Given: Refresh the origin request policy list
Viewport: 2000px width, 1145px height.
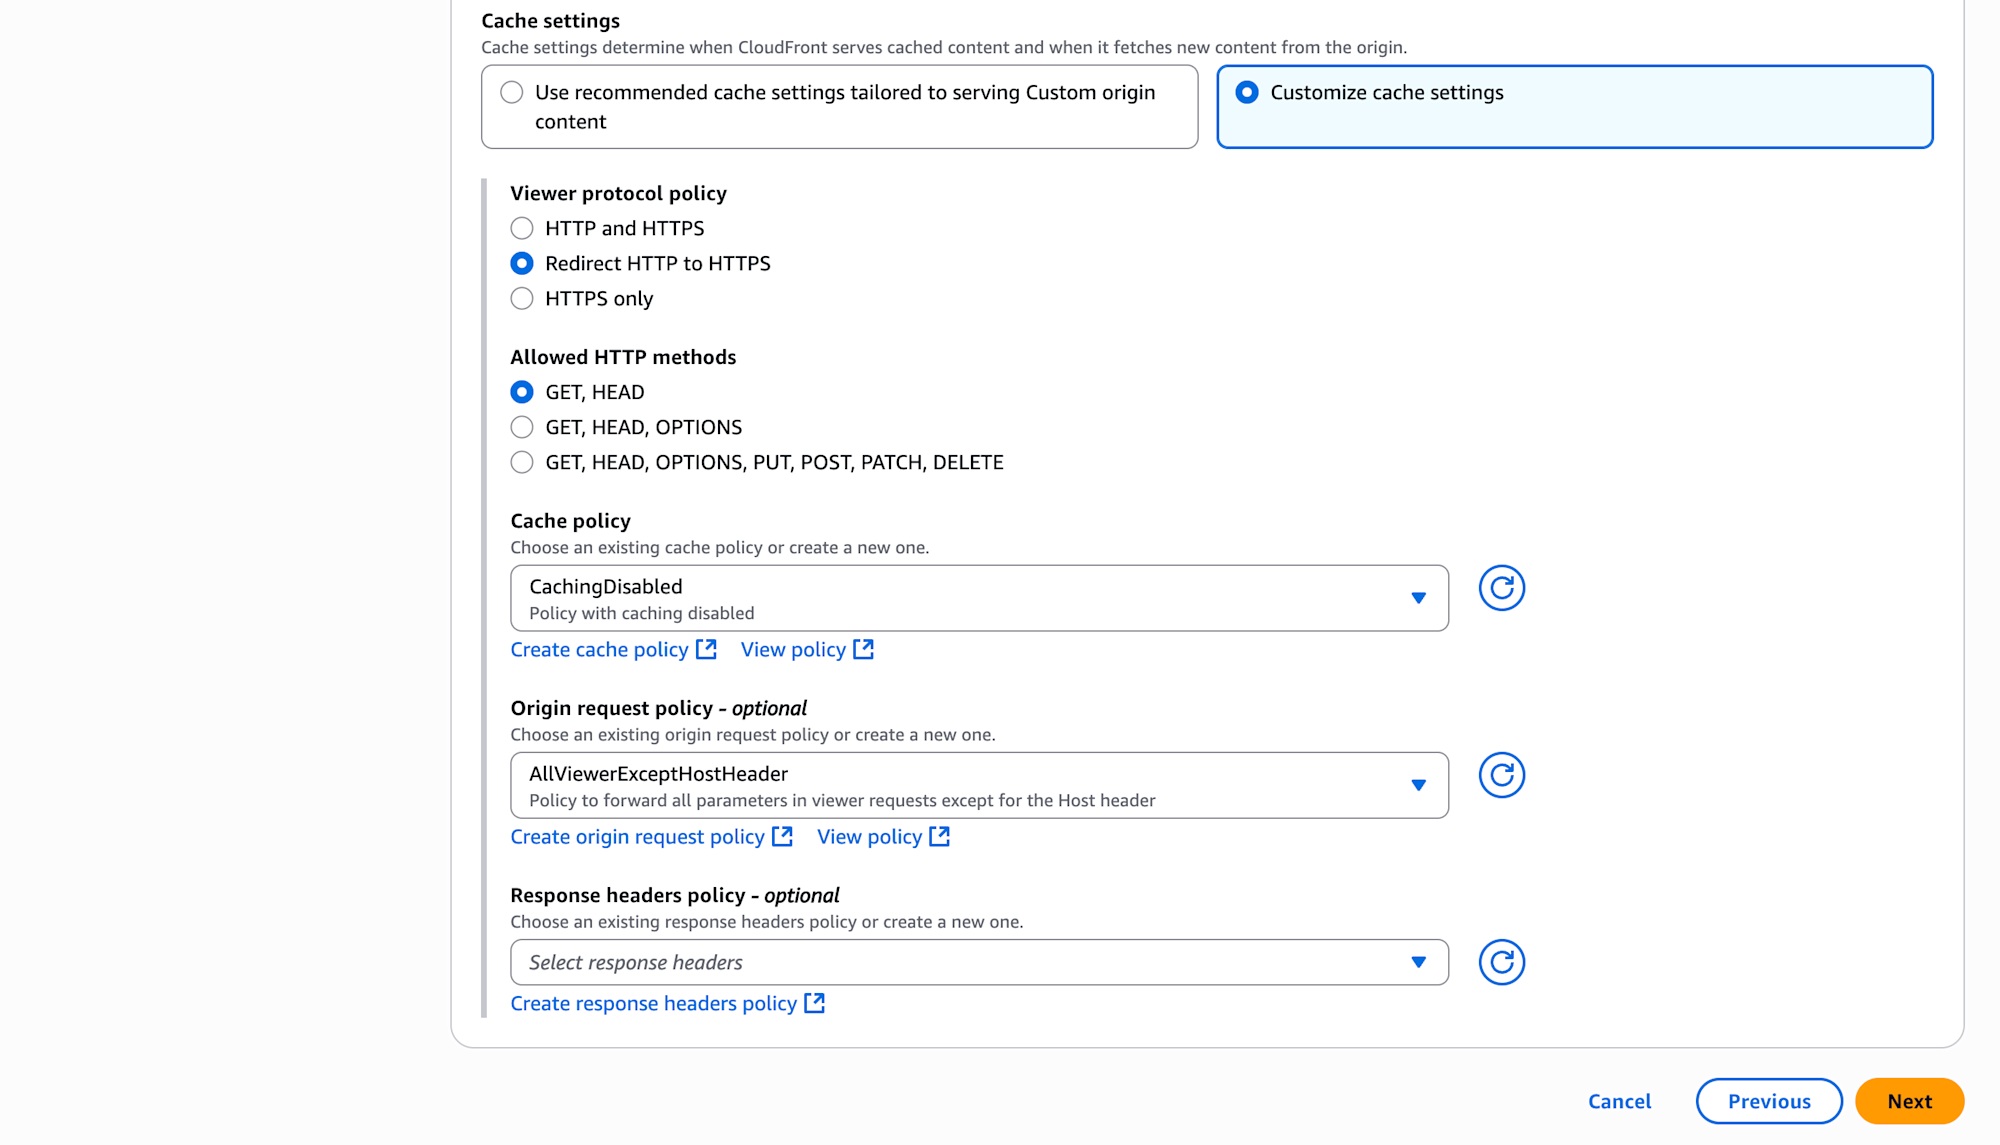Looking at the screenshot, I should pyautogui.click(x=1501, y=775).
